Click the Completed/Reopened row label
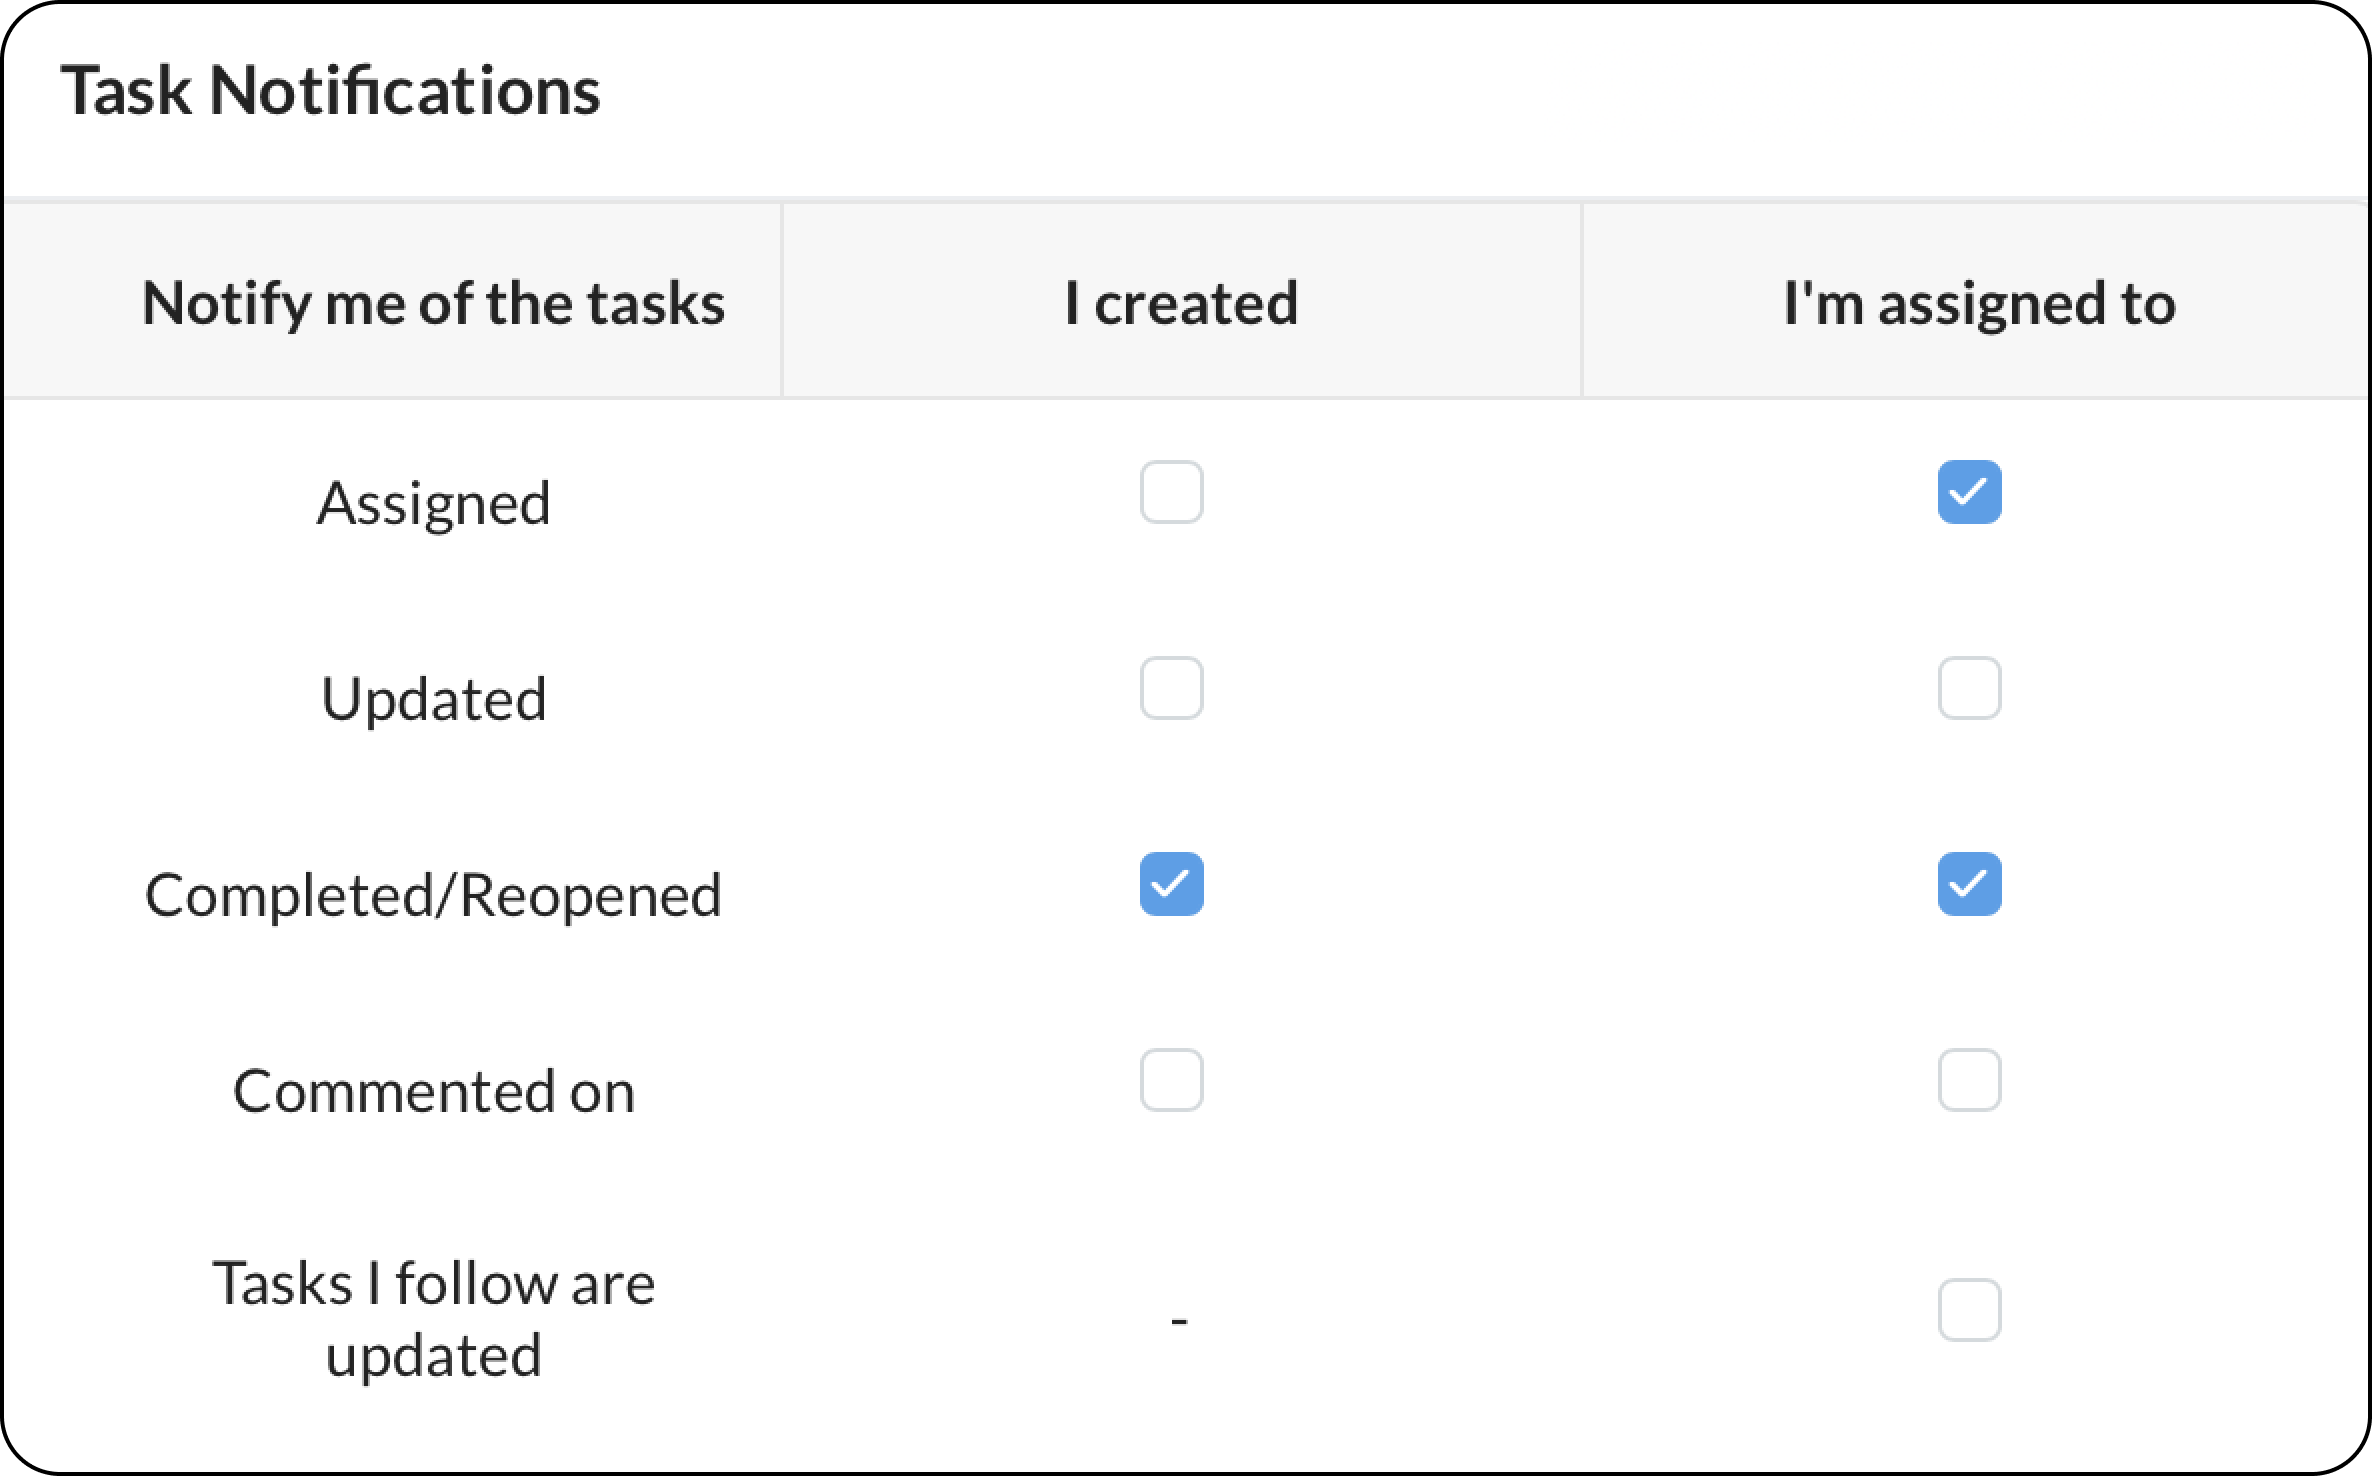The height and width of the screenshot is (1476, 2372). [x=433, y=895]
